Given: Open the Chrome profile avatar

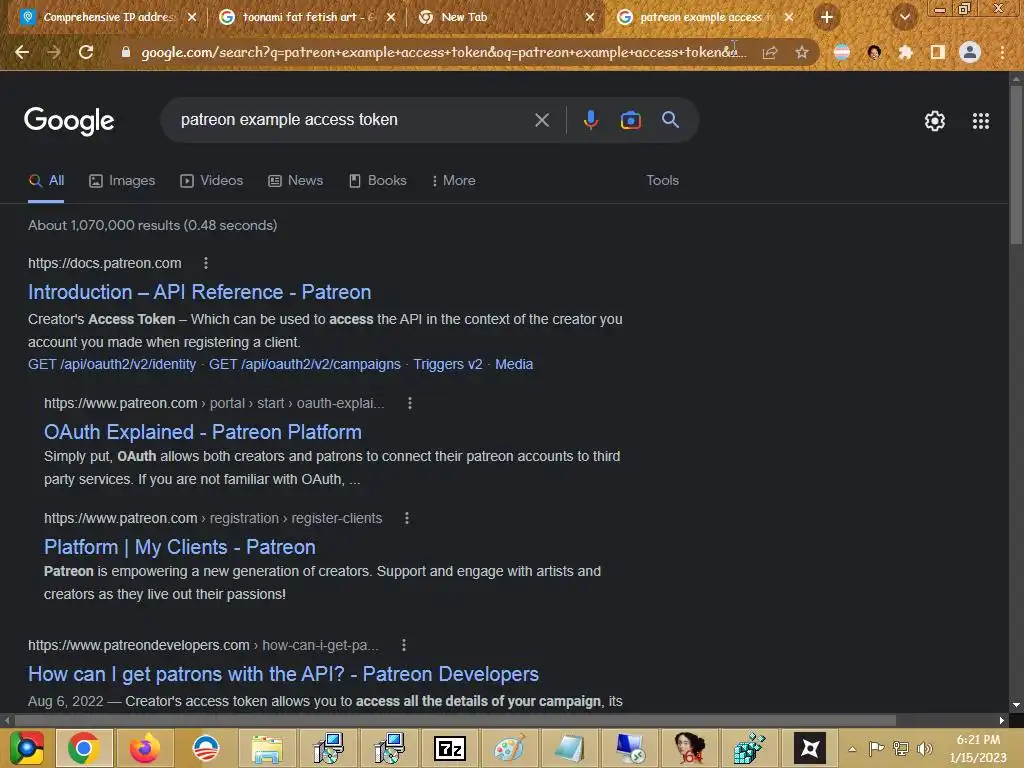Looking at the screenshot, I should [x=970, y=52].
